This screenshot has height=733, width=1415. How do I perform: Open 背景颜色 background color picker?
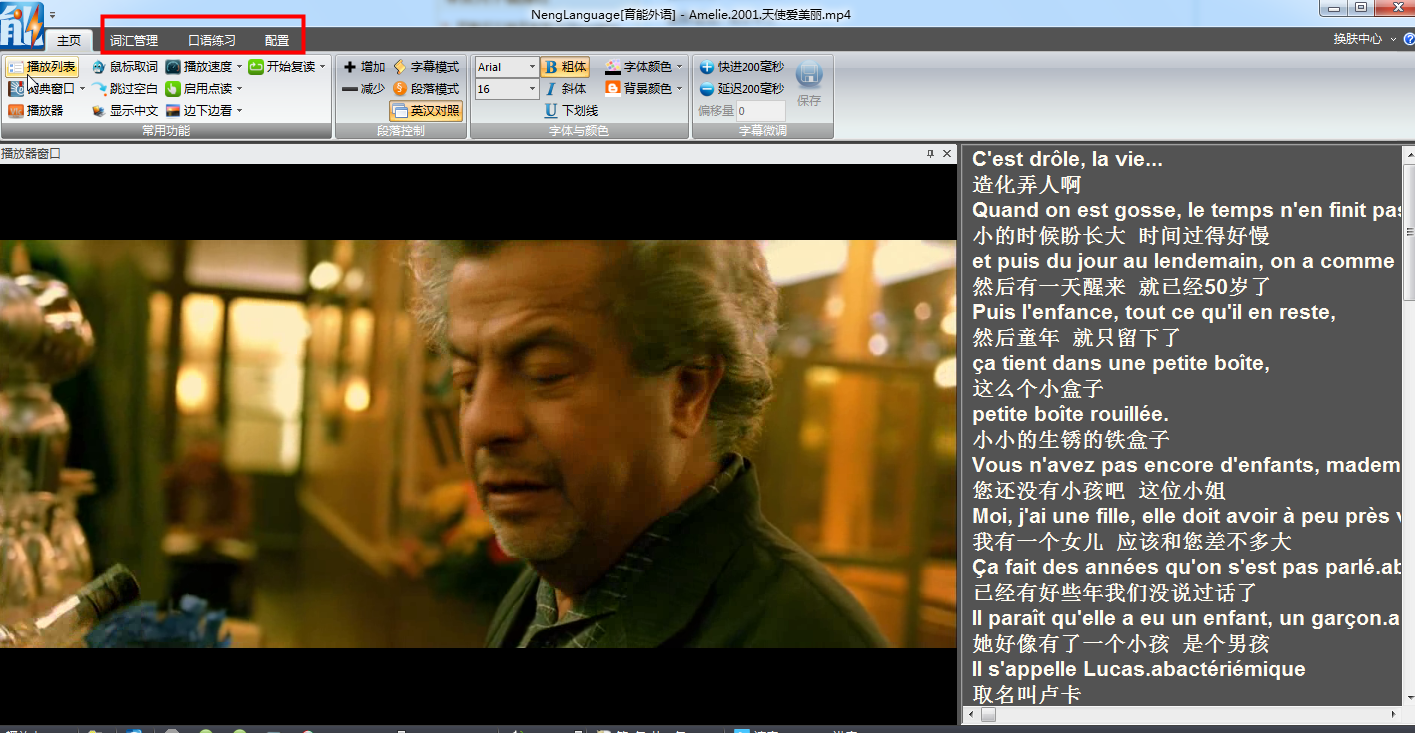(x=639, y=89)
